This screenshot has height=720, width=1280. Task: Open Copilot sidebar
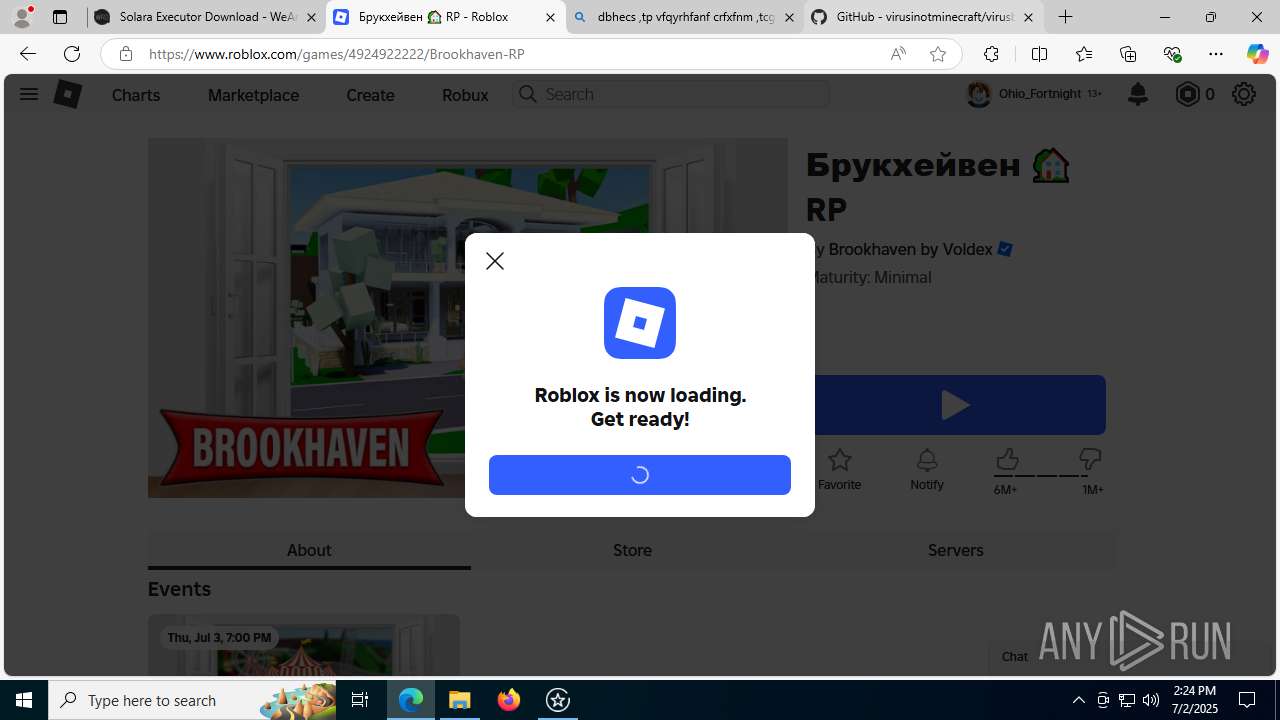(x=1257, y=54)
